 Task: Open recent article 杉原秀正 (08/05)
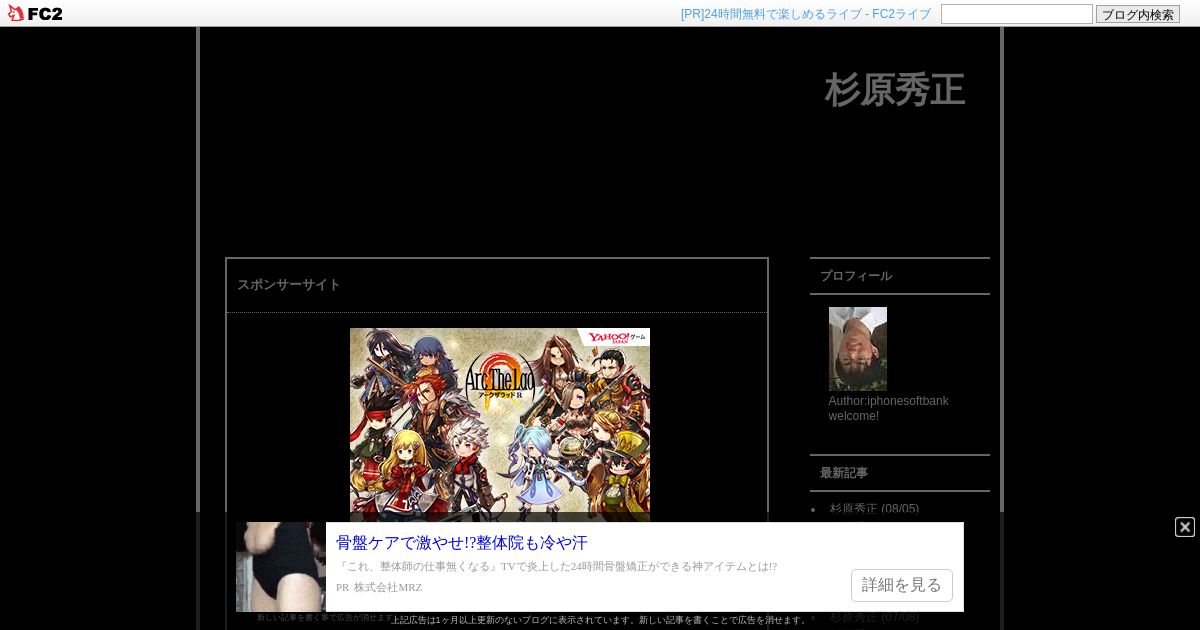pos(874,509)
